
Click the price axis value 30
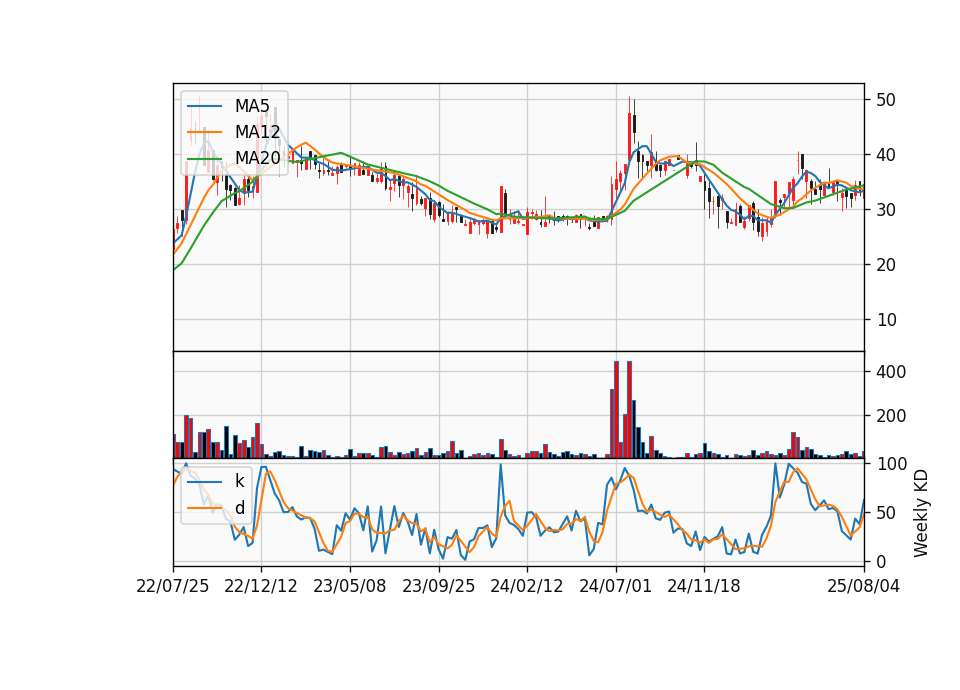point(886,210)
